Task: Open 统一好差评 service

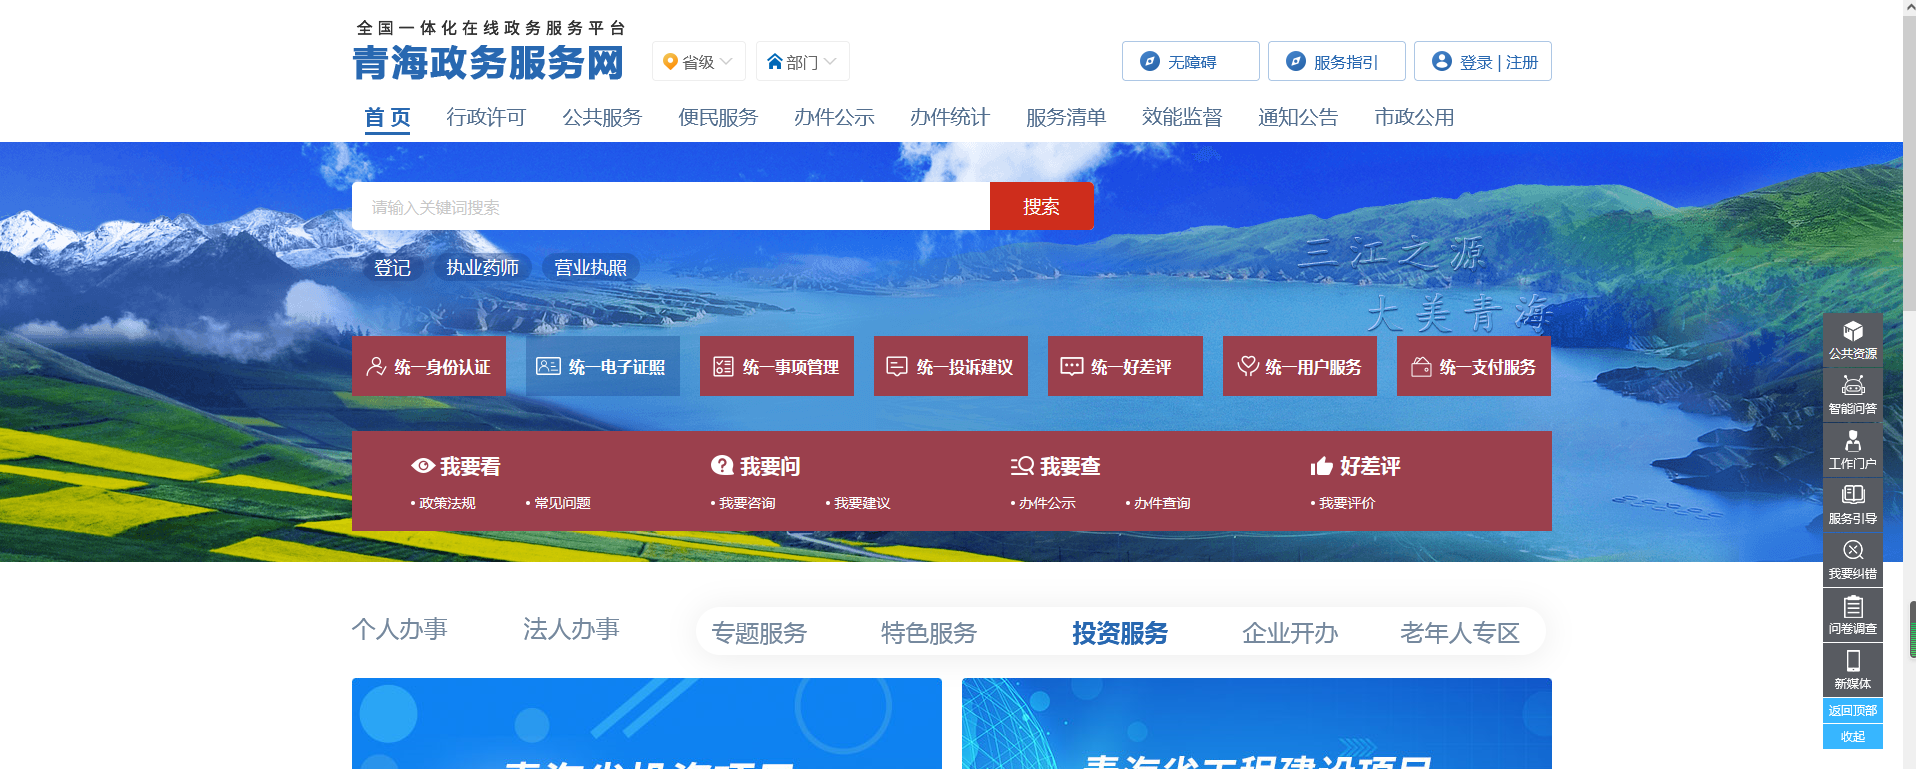Action: pos(1125,366)
